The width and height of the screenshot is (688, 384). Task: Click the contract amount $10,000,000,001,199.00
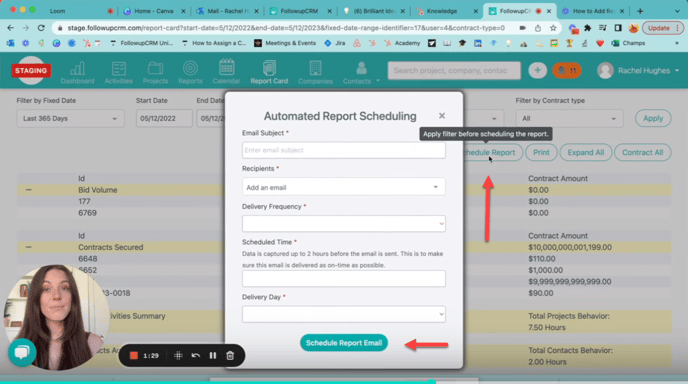pyautogui.click(x=570, y=247)
